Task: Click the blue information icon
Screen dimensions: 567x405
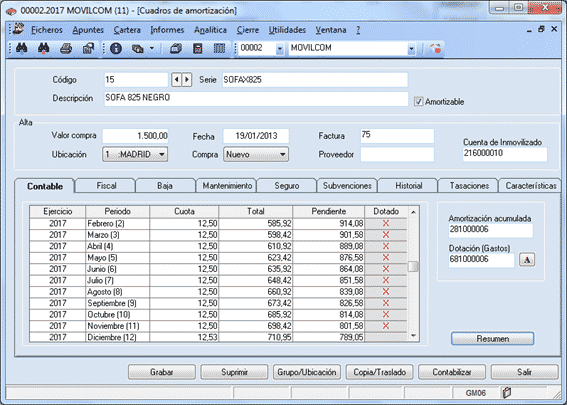Action: tap(116, 48)
